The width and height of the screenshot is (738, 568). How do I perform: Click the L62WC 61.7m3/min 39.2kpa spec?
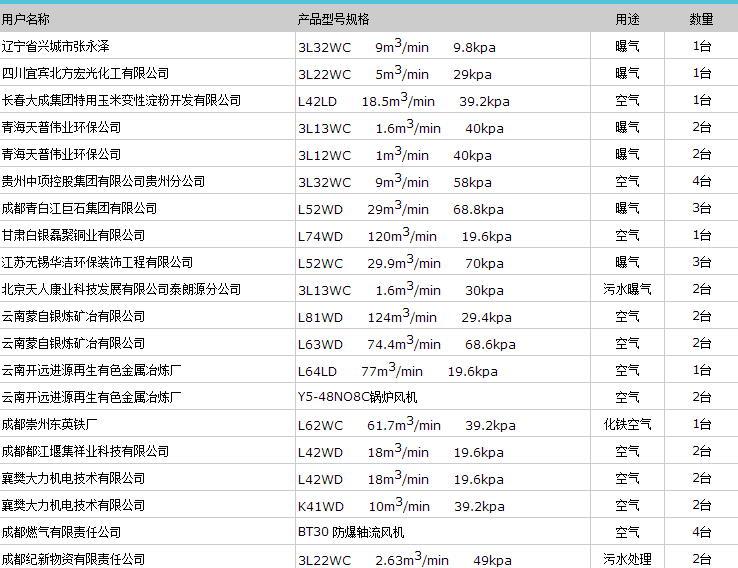[x=407, y=424]
